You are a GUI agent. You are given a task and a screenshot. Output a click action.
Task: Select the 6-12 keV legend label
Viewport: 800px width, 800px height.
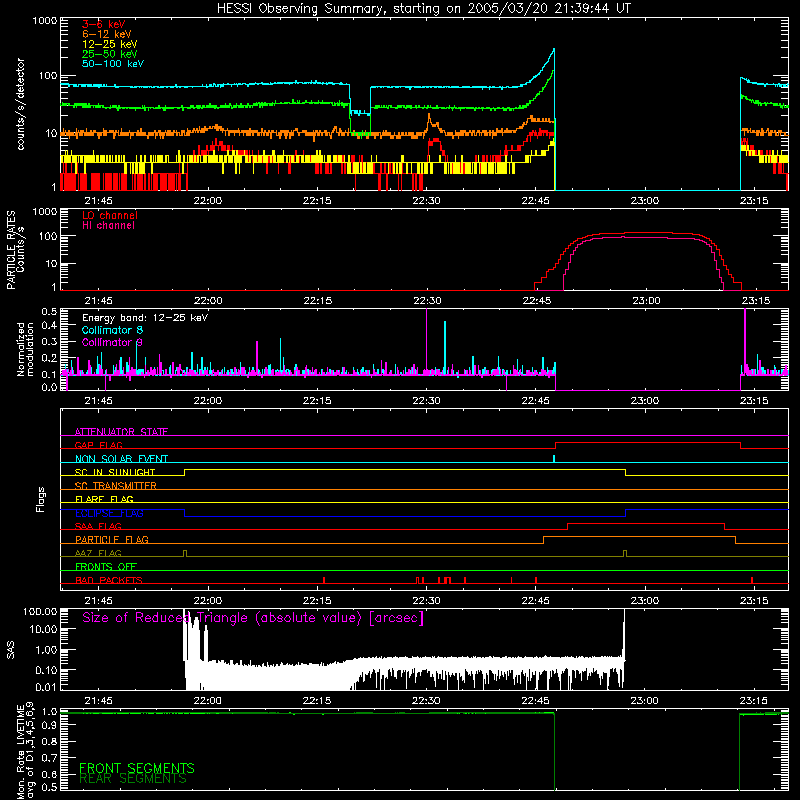coord(106,34)
